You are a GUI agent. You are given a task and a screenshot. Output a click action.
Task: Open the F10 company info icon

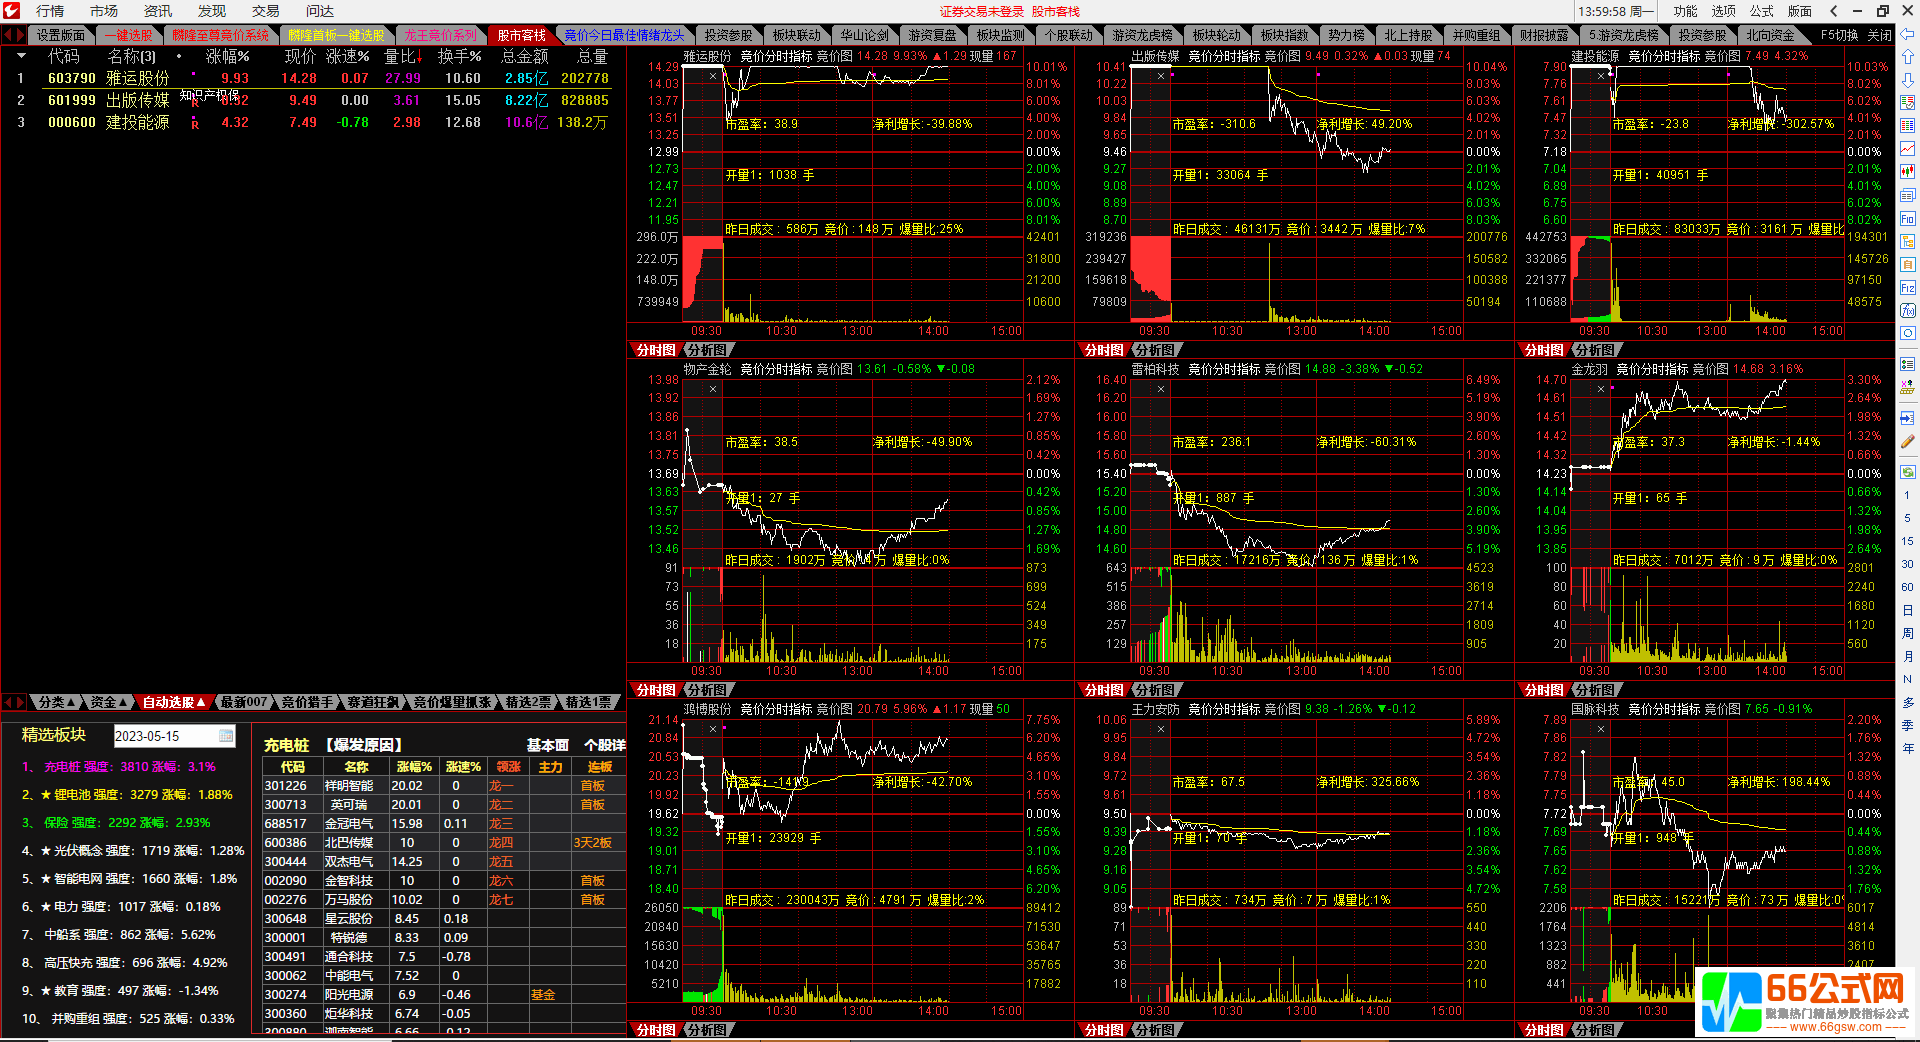[1907, 219]
